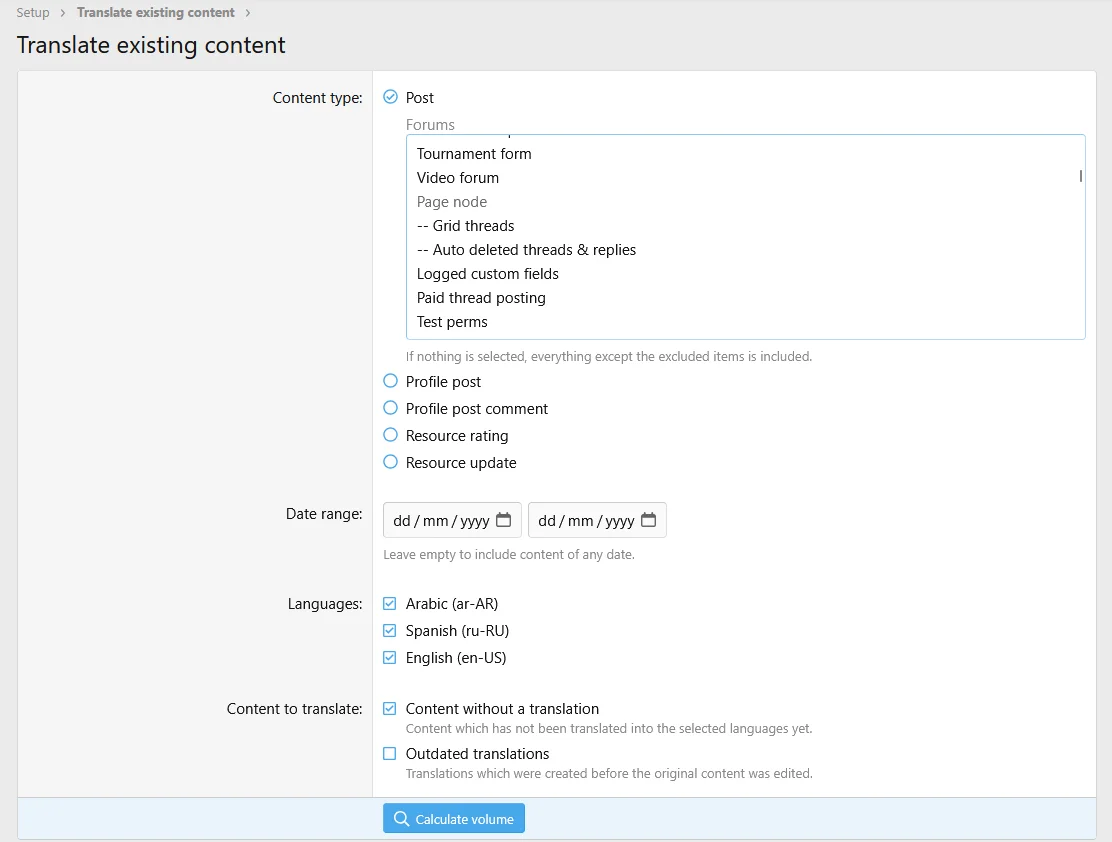Select the Post content type radio

tap(390, 97)
